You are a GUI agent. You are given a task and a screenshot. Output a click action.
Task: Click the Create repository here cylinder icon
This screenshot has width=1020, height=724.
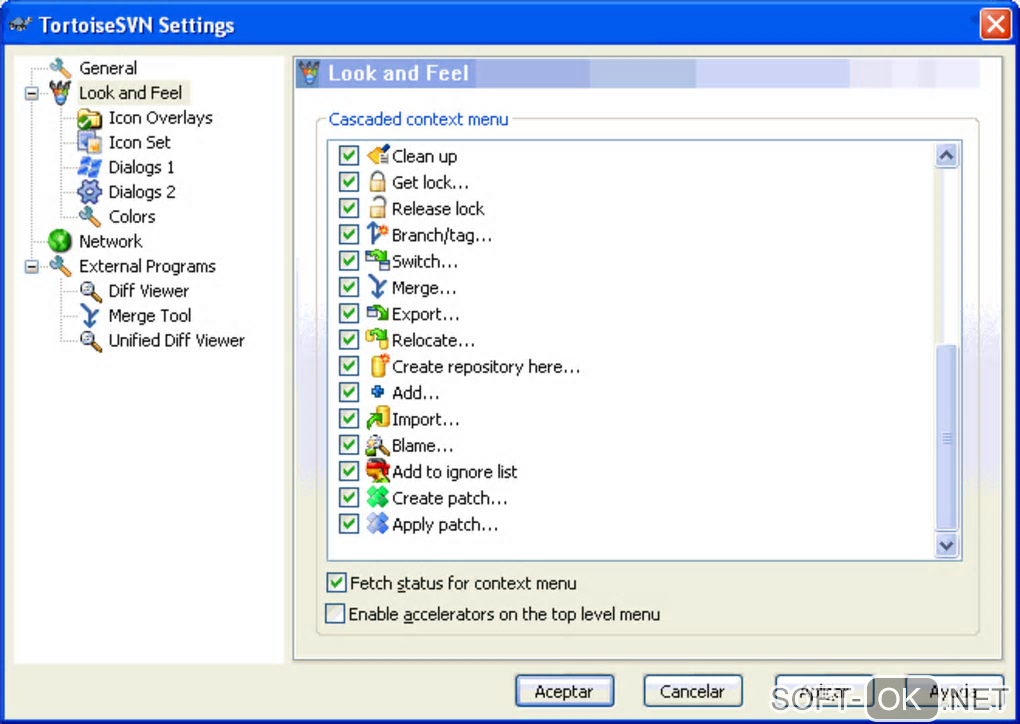click(379, 366)
